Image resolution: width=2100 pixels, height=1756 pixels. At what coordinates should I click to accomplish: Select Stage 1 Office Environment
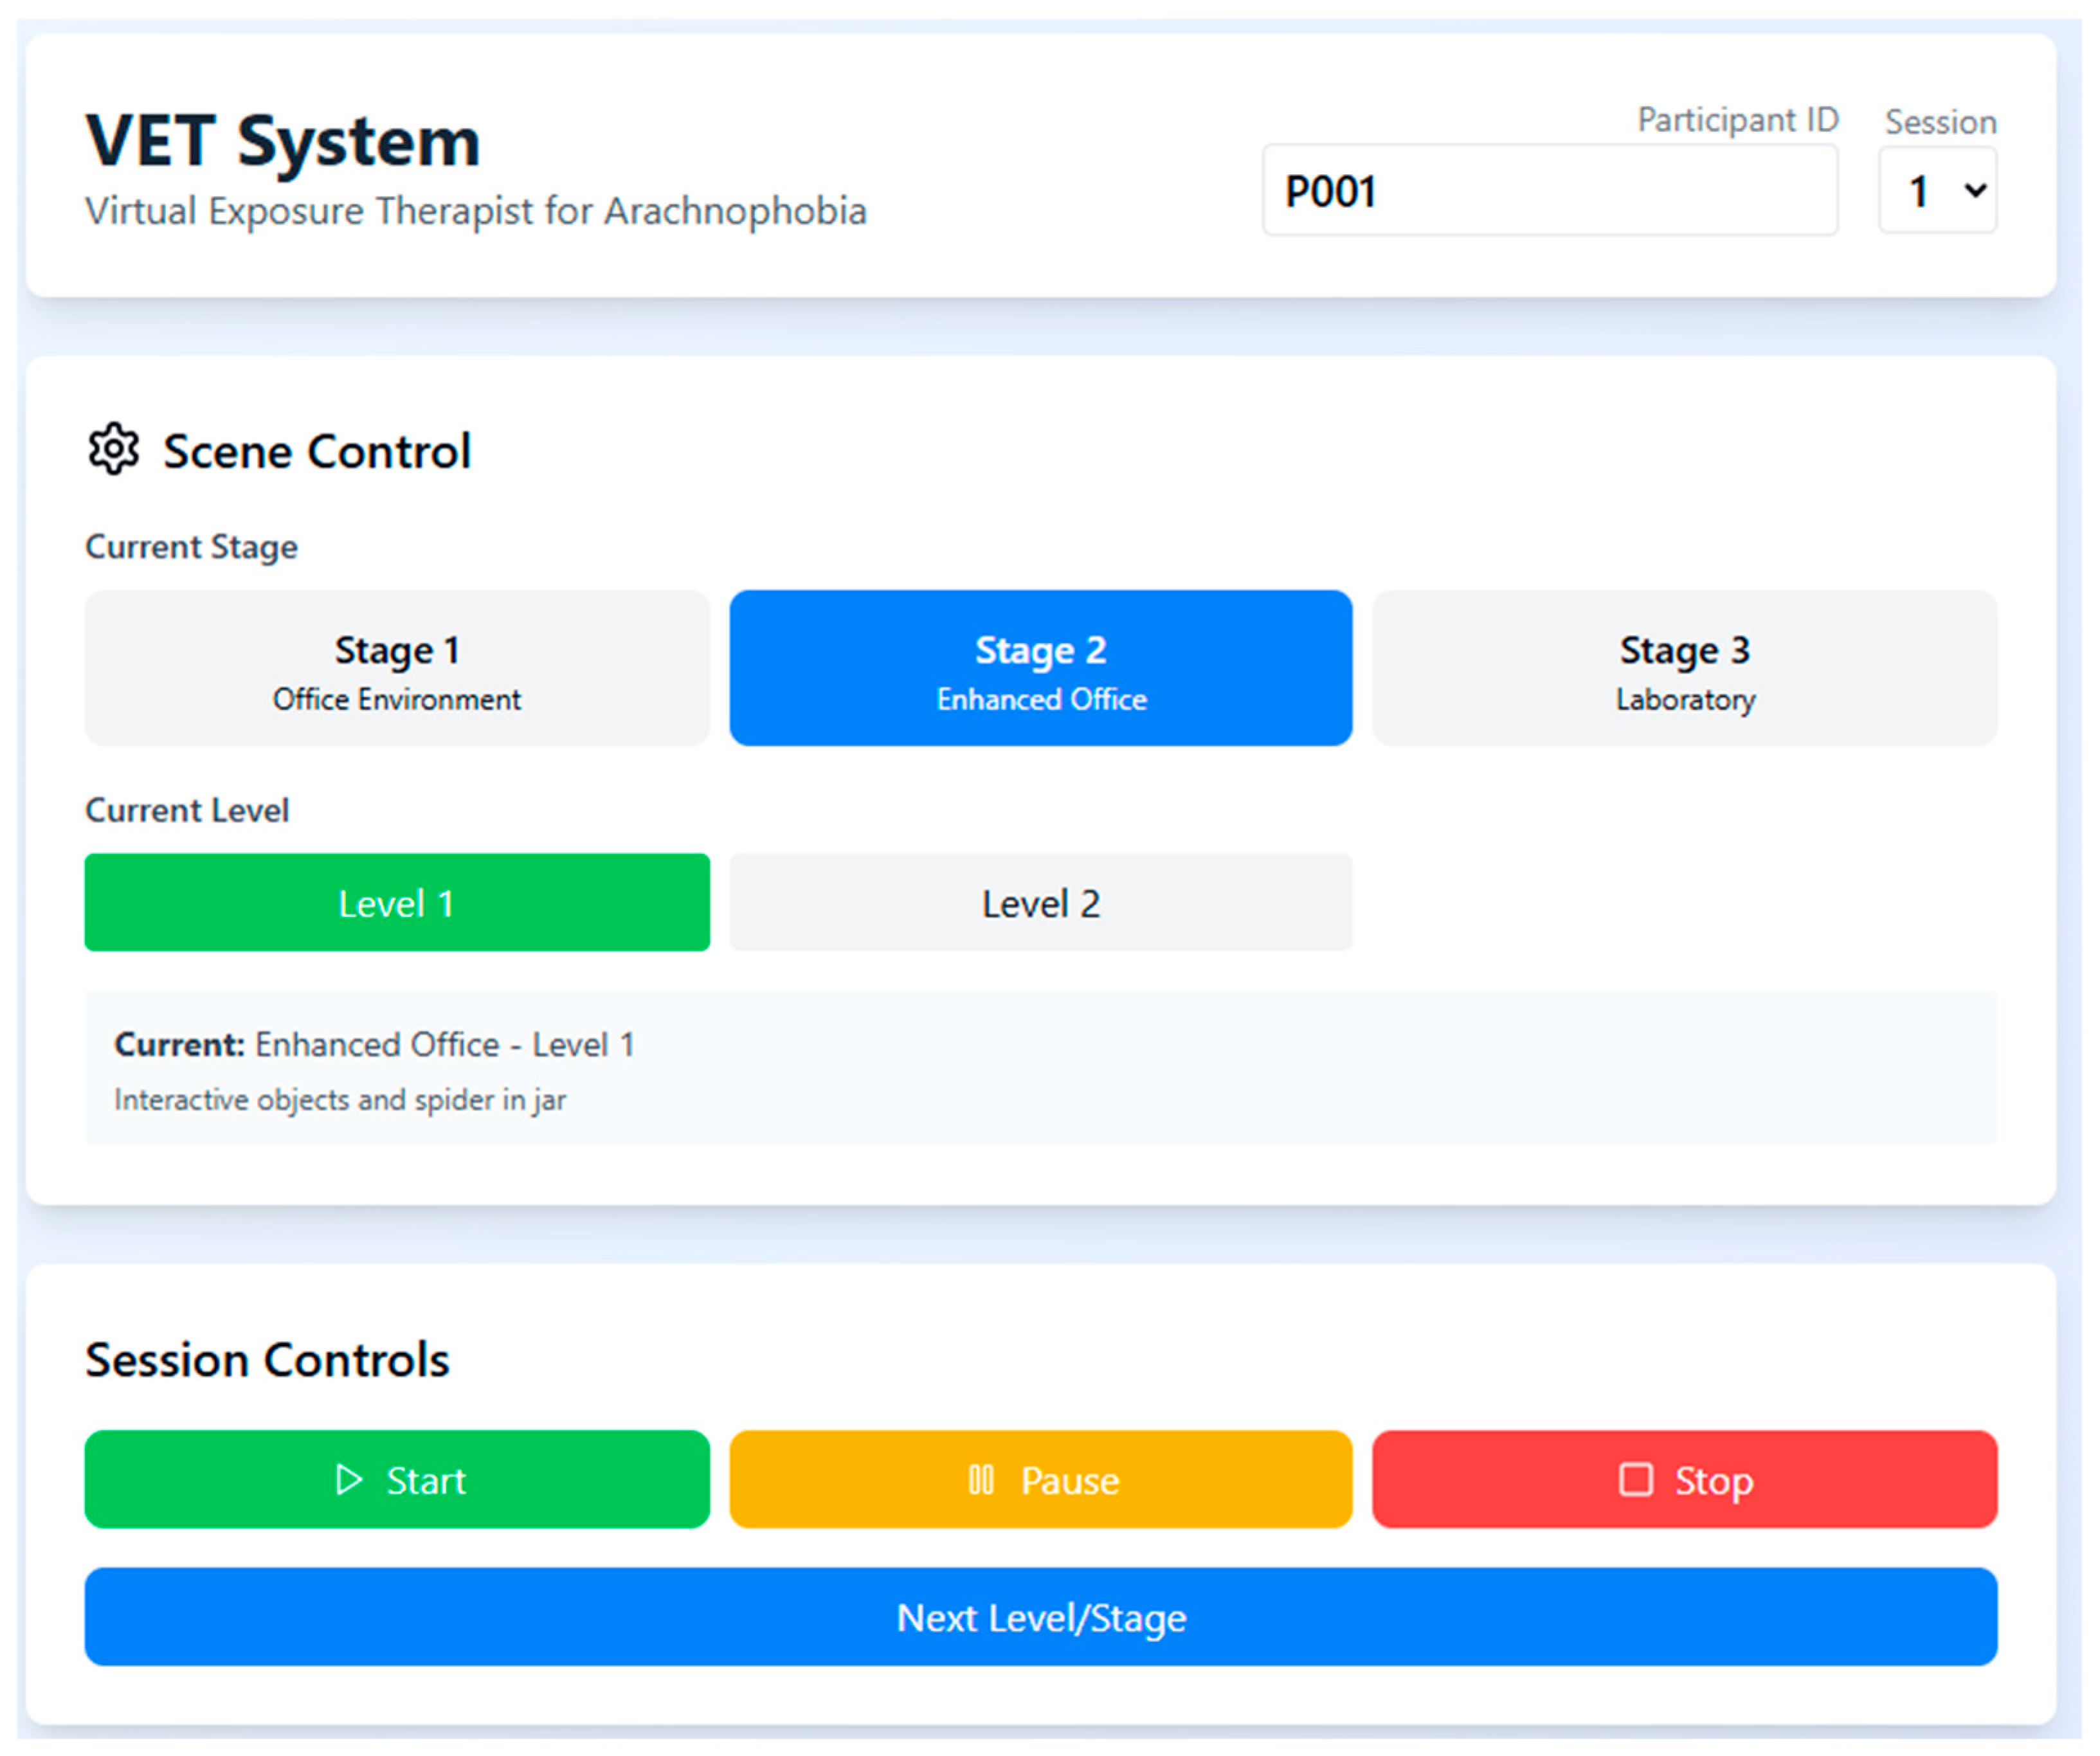(397, 668)
